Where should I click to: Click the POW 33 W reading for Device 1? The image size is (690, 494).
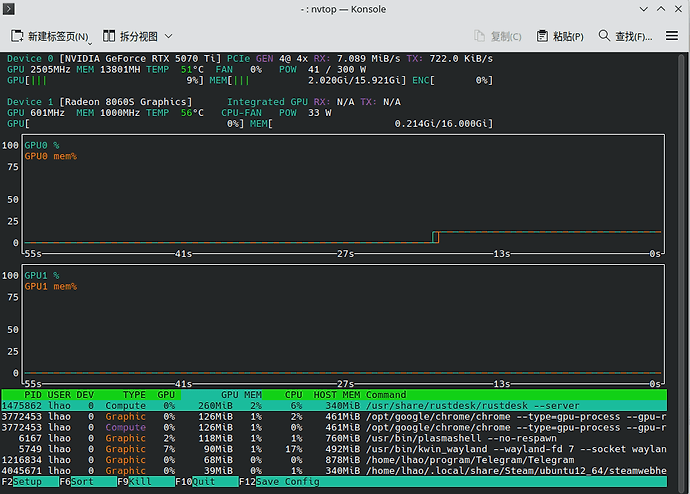(305, 113)
